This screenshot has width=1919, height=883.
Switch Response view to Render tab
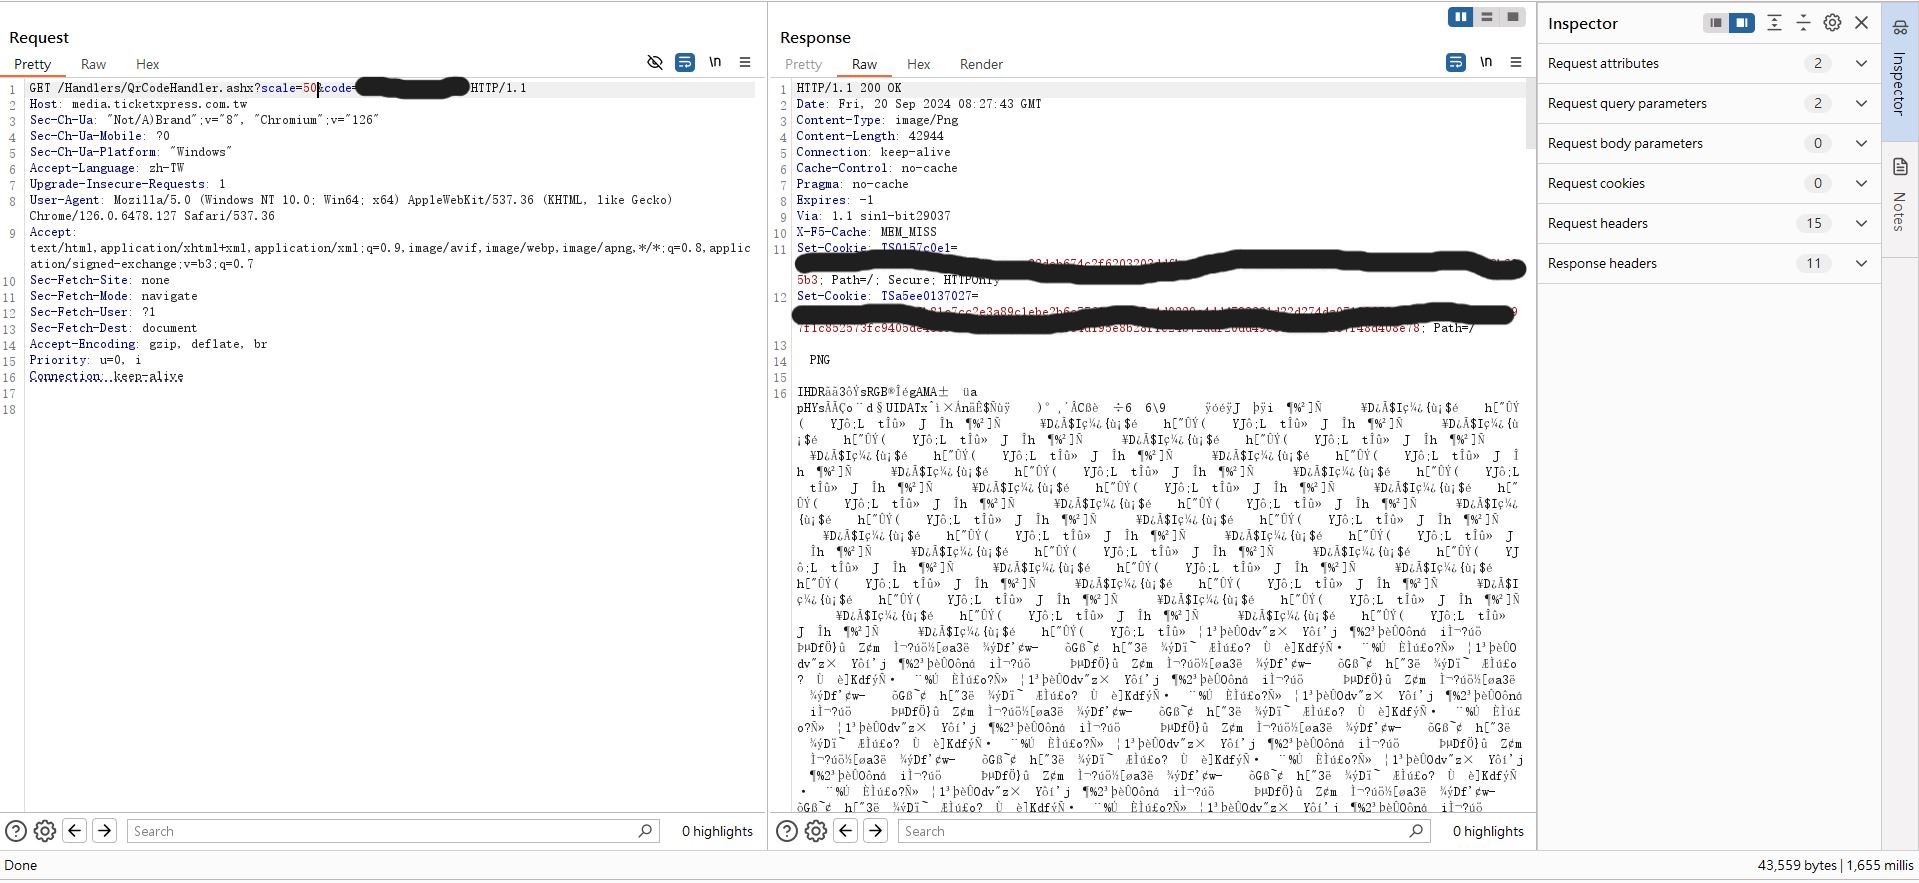coord(981,64)
